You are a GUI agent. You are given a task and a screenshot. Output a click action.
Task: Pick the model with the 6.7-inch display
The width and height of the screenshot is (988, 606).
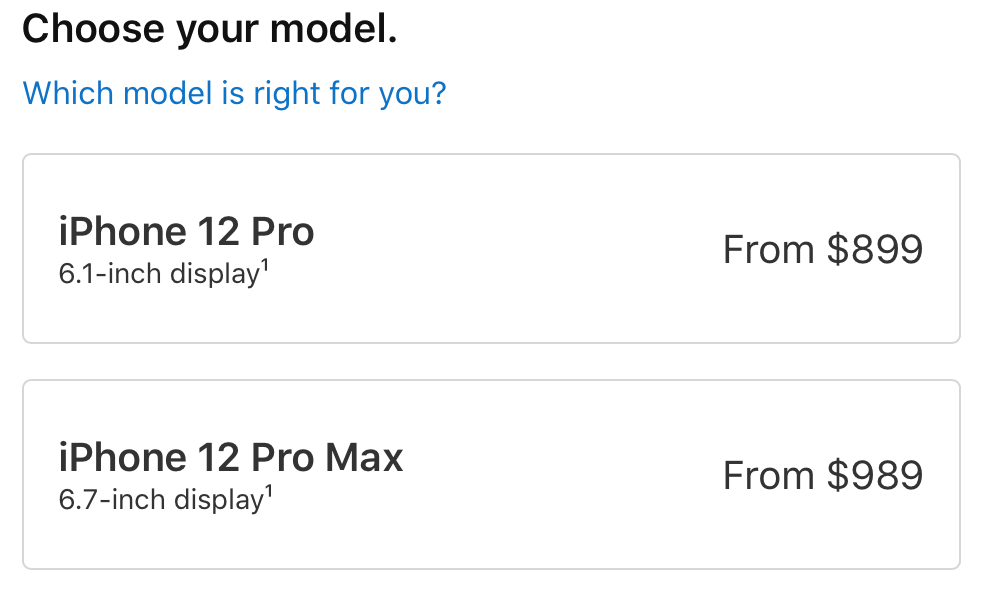[490, 474]
